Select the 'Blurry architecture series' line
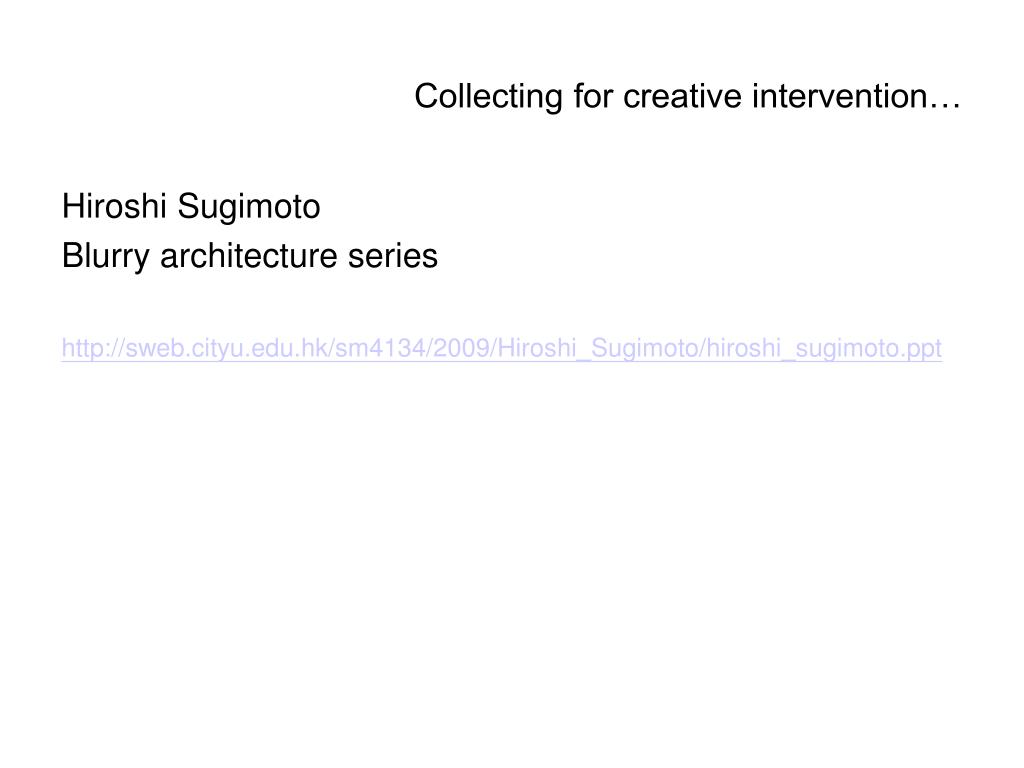Screen dimensions: 1024x768 (x=249, y=256)
